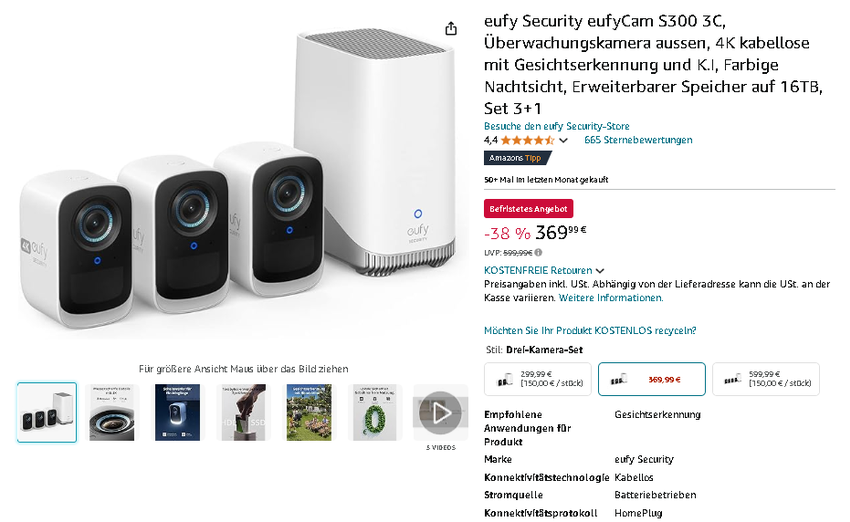Click the share icon above product image
The height and width of the screenshot is (522, 850).
(x=451, y=29)
